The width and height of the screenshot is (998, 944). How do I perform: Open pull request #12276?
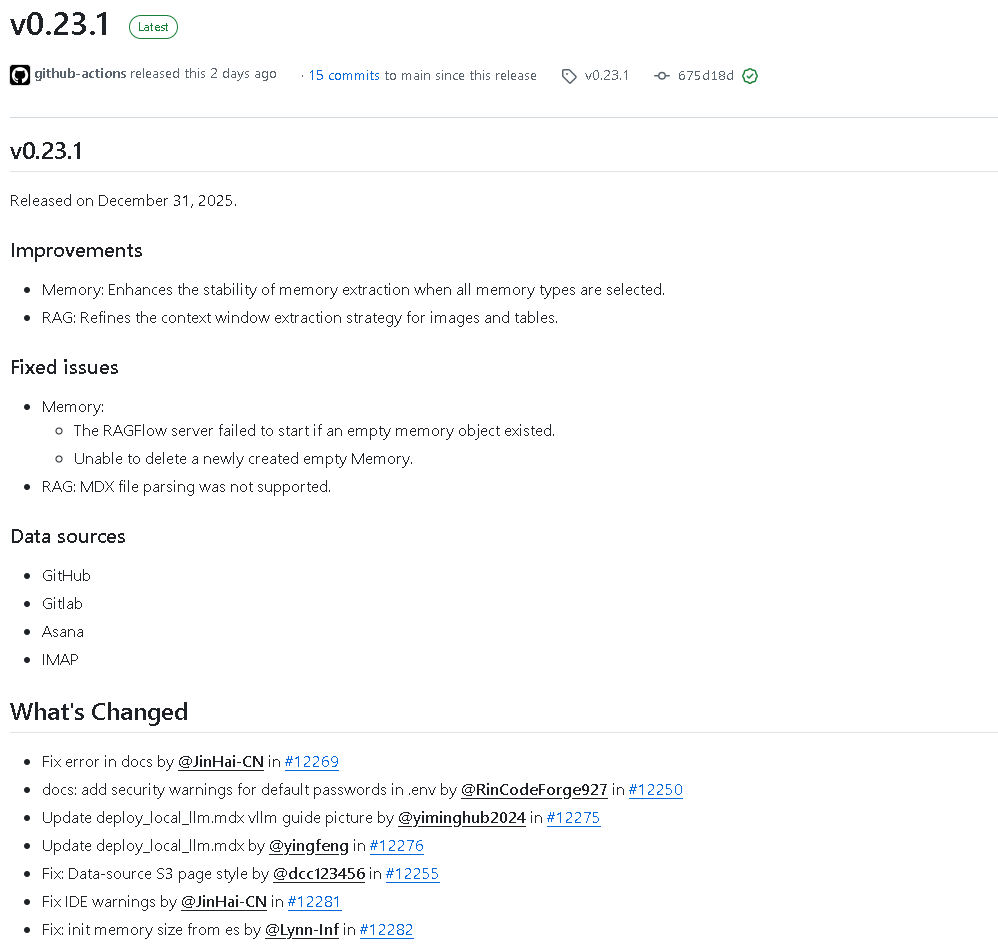[x=397, y=846]
